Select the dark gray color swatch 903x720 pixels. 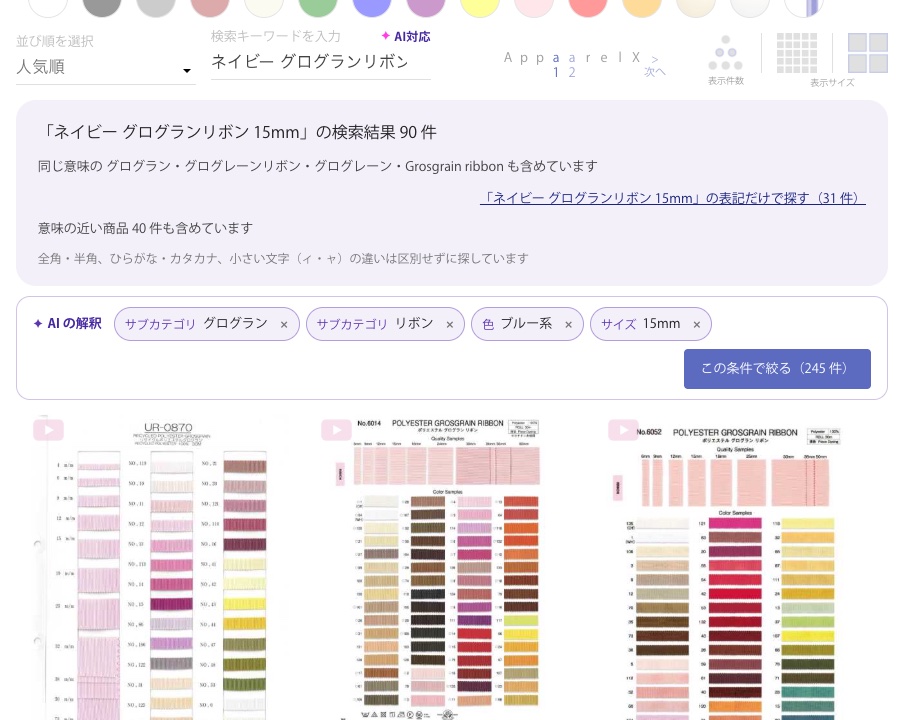(x=102, y=7)
